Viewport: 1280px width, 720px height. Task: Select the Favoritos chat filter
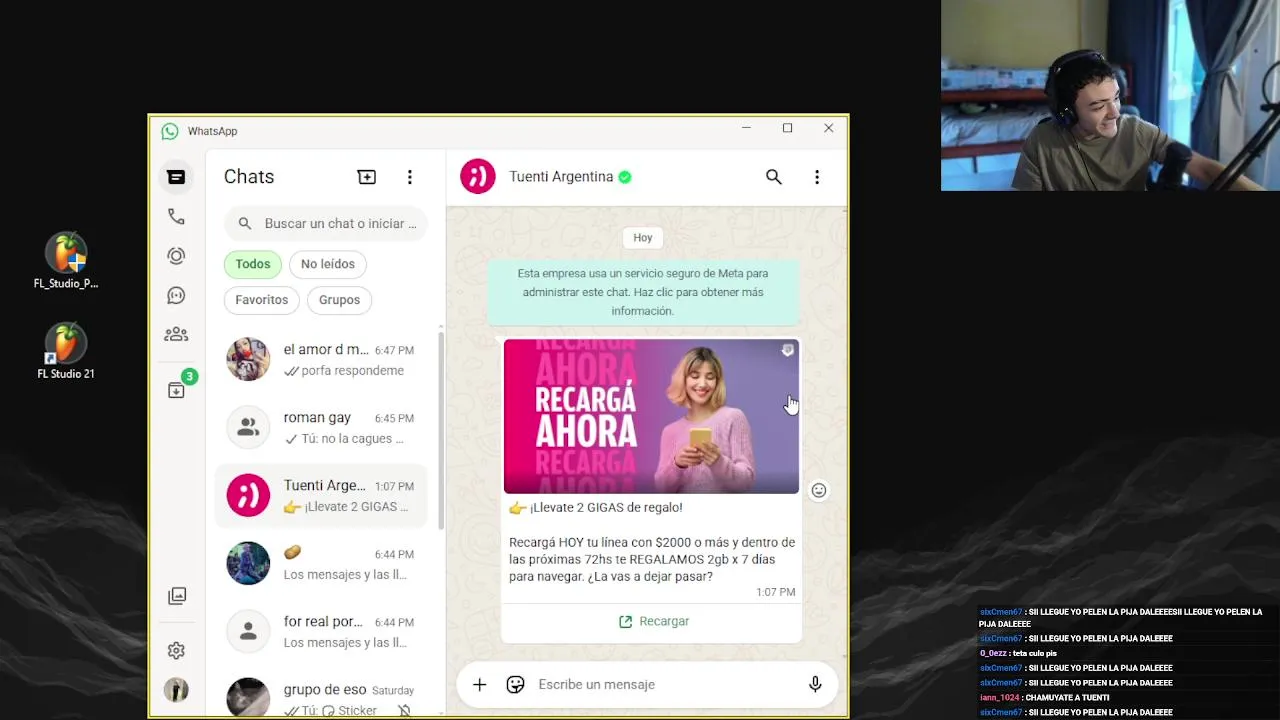tap(262, 300)
